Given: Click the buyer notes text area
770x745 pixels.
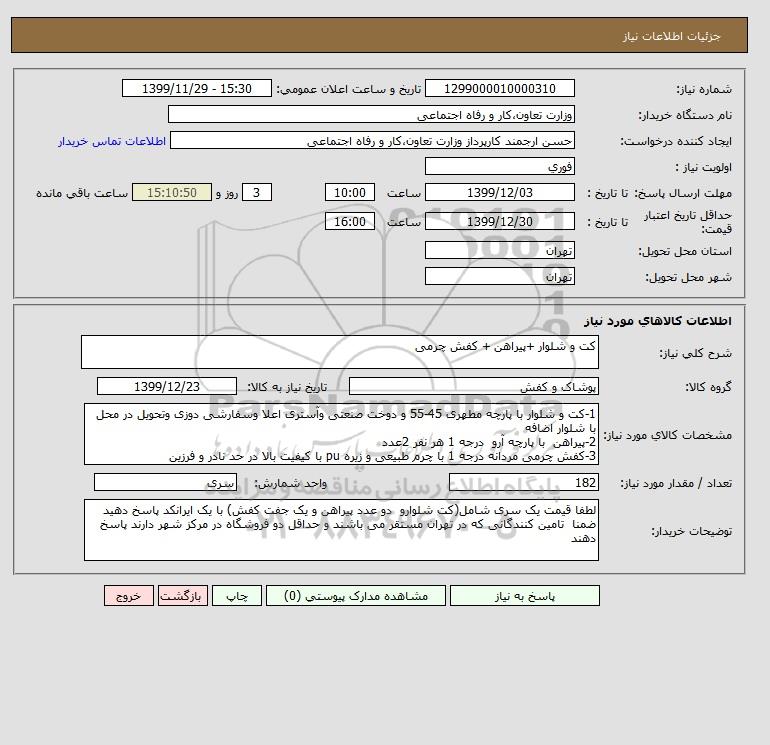Looking at the screenshot, I should 341,530.
